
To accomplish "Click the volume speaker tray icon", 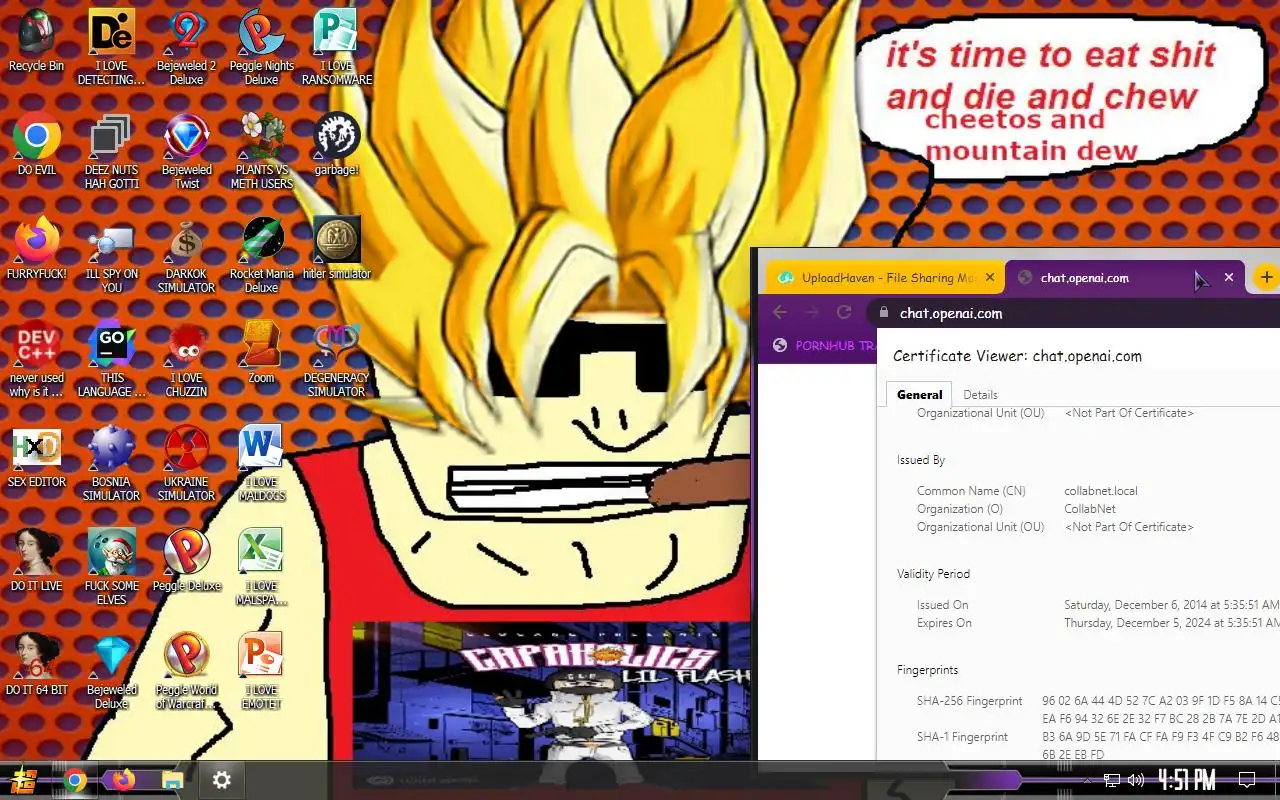I will (x=1136, y=780).
